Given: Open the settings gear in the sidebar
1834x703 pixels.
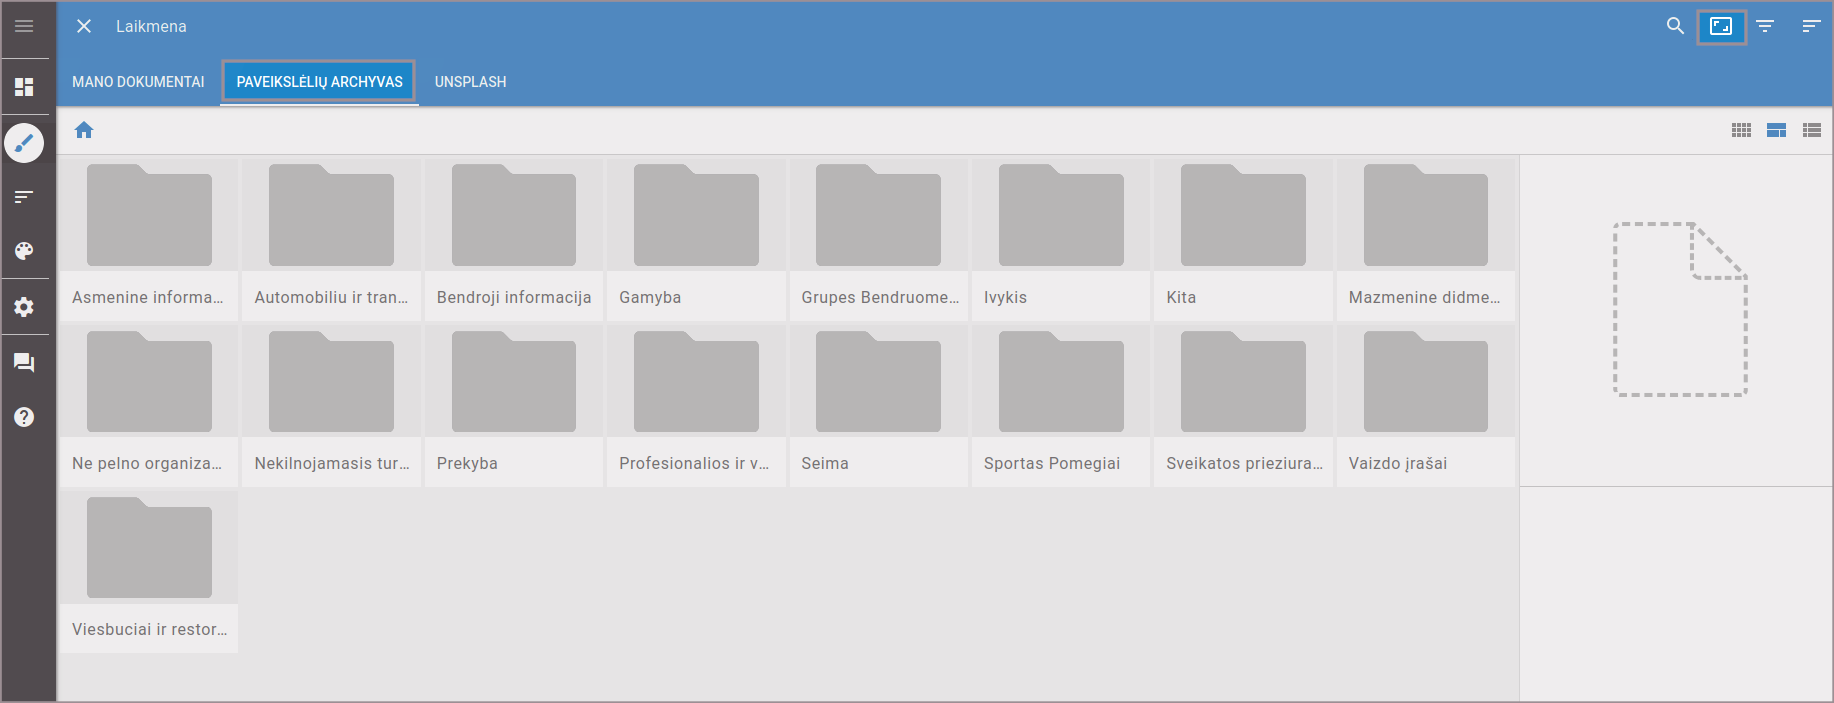Looking at the screenshot, I should pyautogui.click(x=24, y=307).
